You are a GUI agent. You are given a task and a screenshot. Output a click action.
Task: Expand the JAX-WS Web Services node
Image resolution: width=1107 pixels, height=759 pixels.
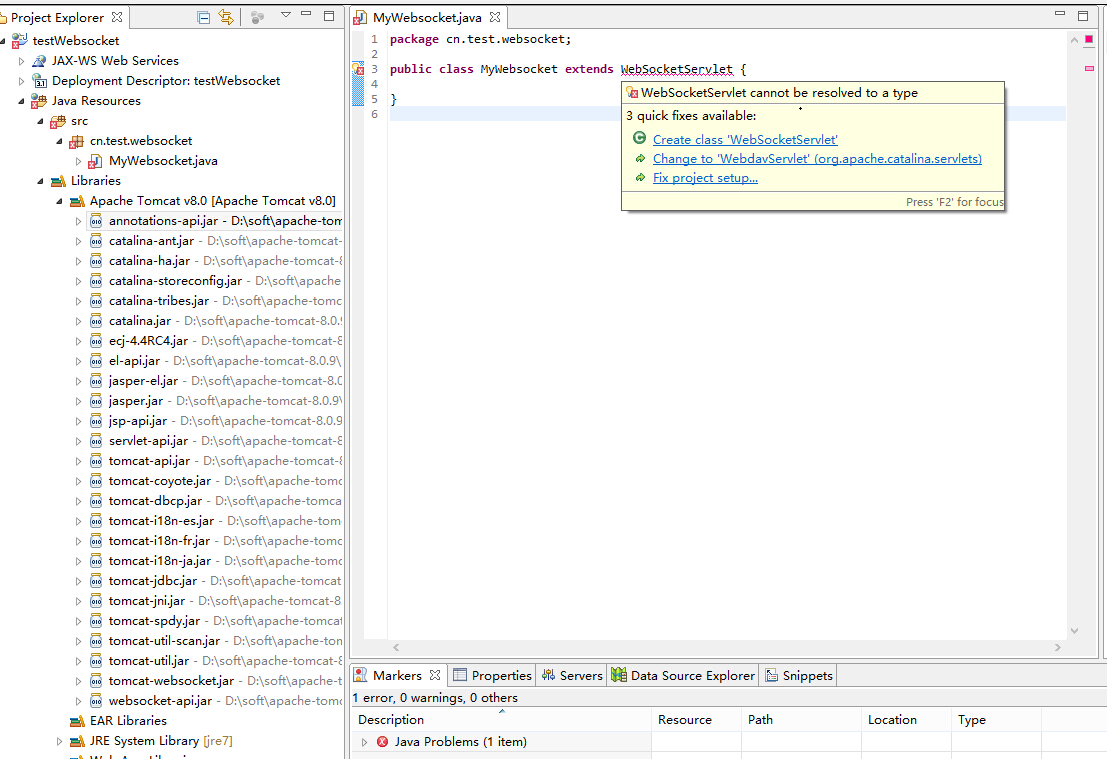click(22, 61)
